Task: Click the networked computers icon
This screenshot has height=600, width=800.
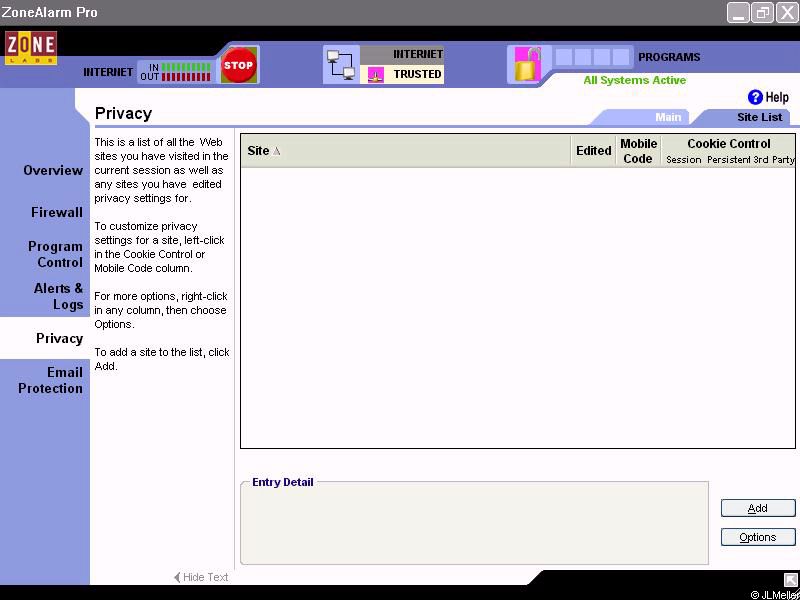Action: pyautogui.click(x=341, y=65)
